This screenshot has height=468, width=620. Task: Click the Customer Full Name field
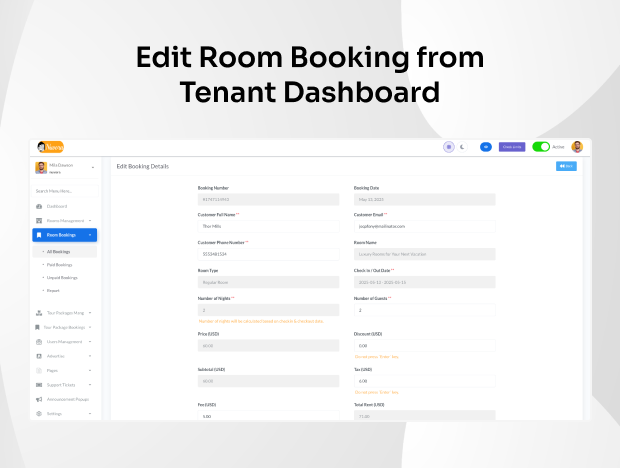pyautogui.click(x=268, y=226)
